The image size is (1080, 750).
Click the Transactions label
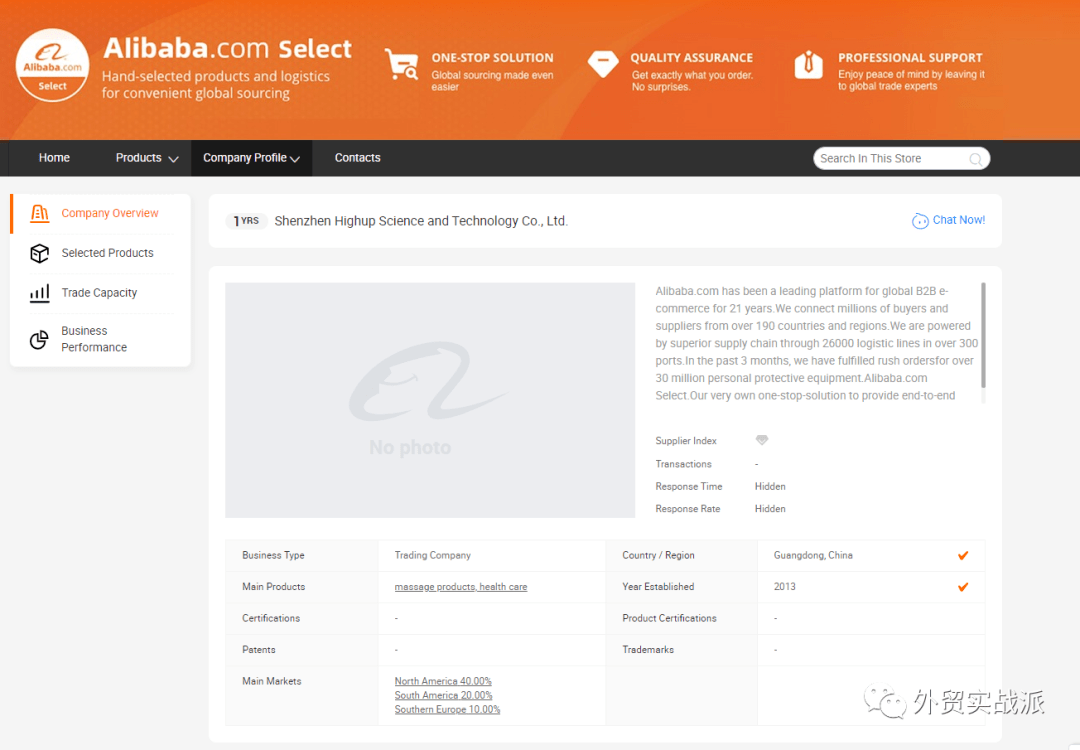[x=683, y=464]
